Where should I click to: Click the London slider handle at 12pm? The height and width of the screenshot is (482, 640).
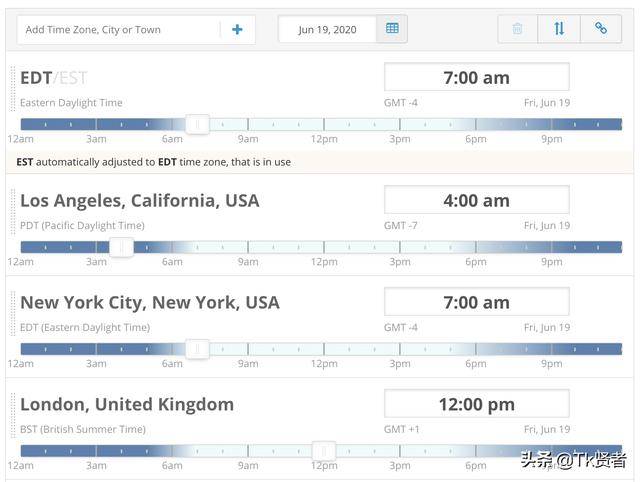click(323, 451)
